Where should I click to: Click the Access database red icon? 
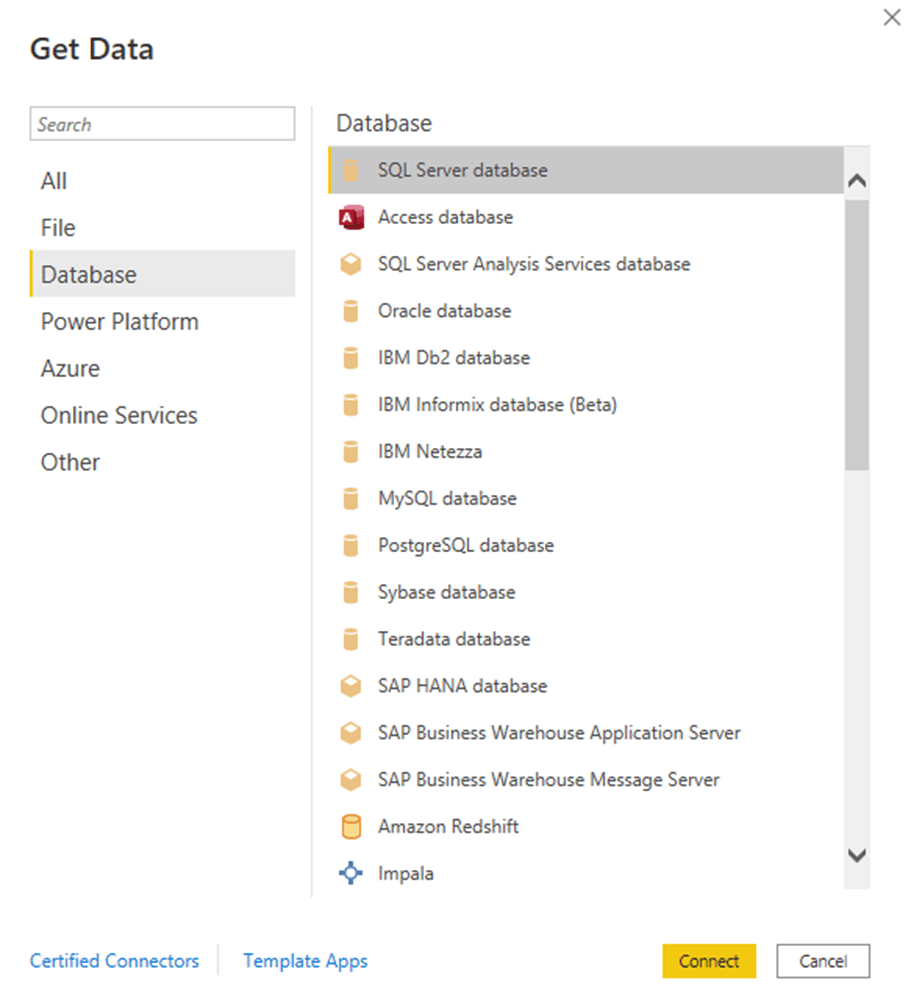pos(351,217)
